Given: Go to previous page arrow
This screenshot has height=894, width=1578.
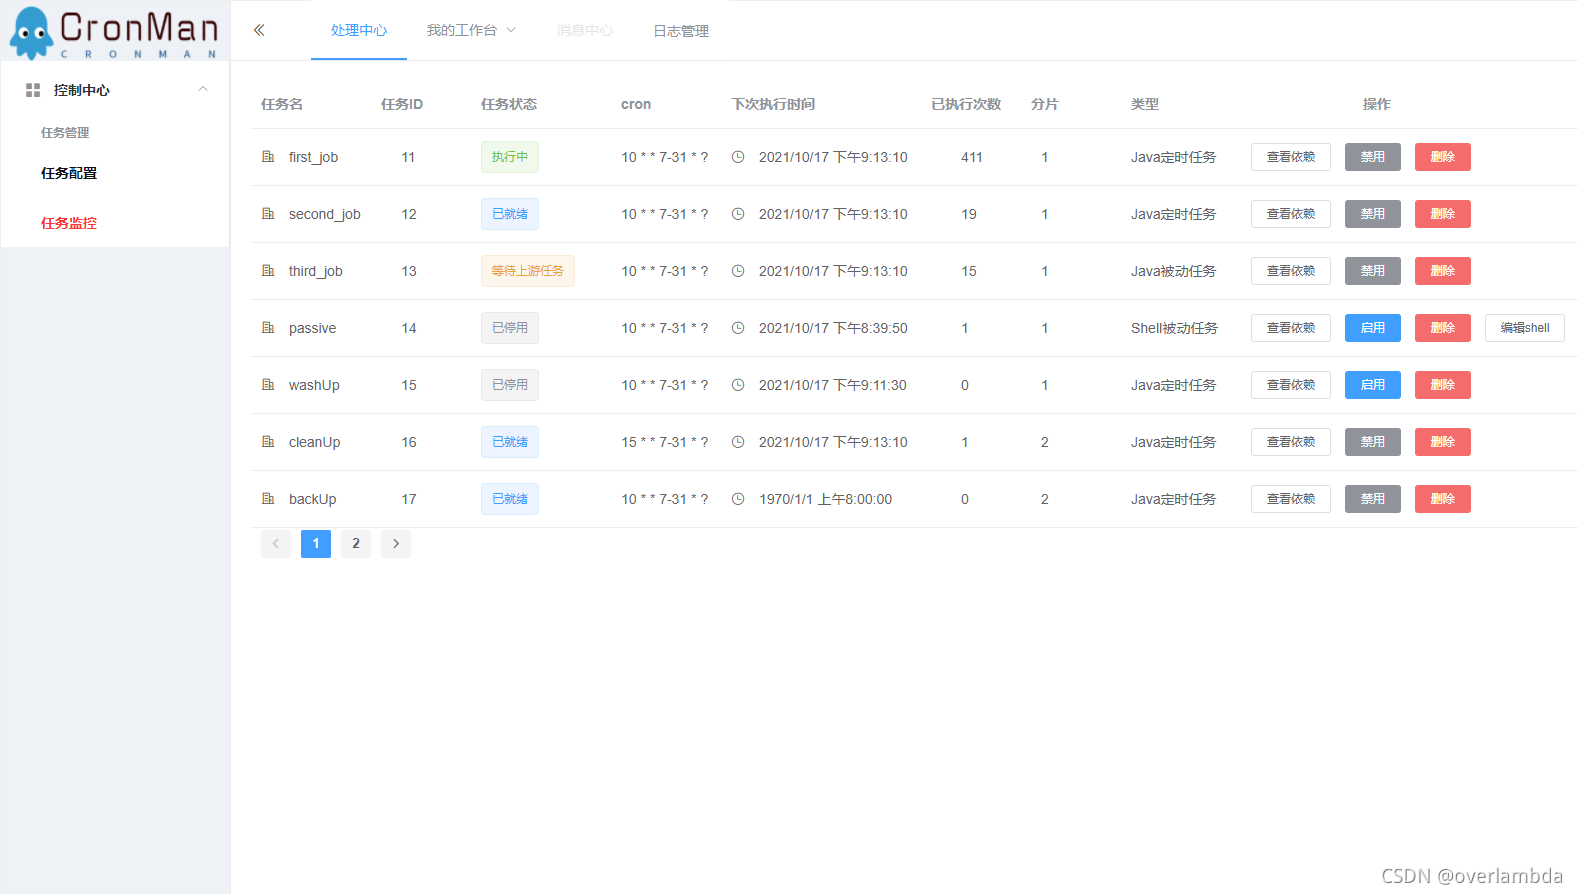Looking at the screenshot, I should coord(276,544).
